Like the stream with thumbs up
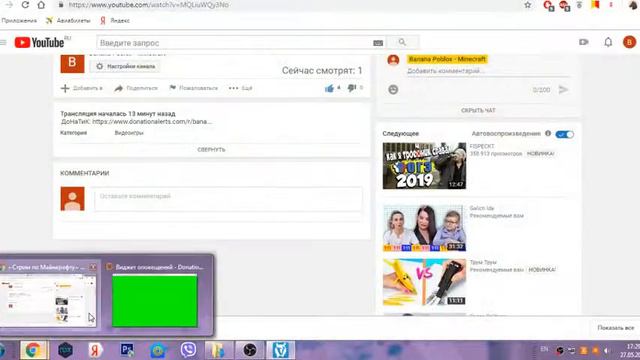This screenshot has height=360, width=640. 329,88
